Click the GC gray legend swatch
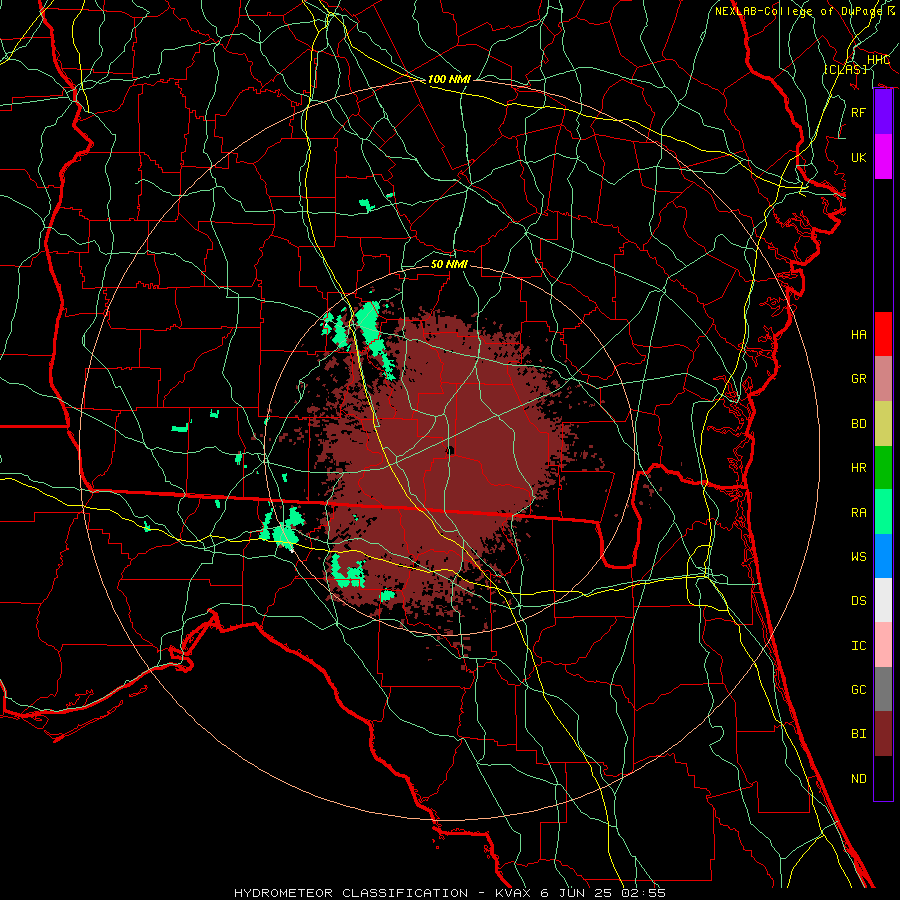The image size is (900, 900). 883,689
